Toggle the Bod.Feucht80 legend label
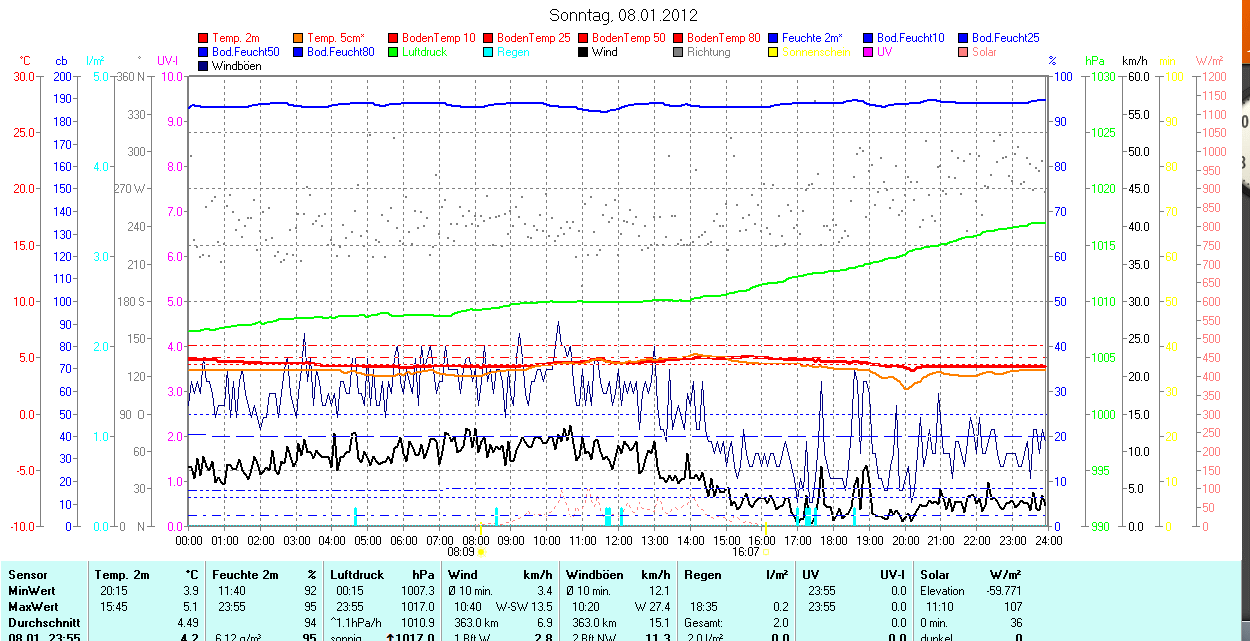This screenshot has width=1250, height=641. tap(340, 52)
